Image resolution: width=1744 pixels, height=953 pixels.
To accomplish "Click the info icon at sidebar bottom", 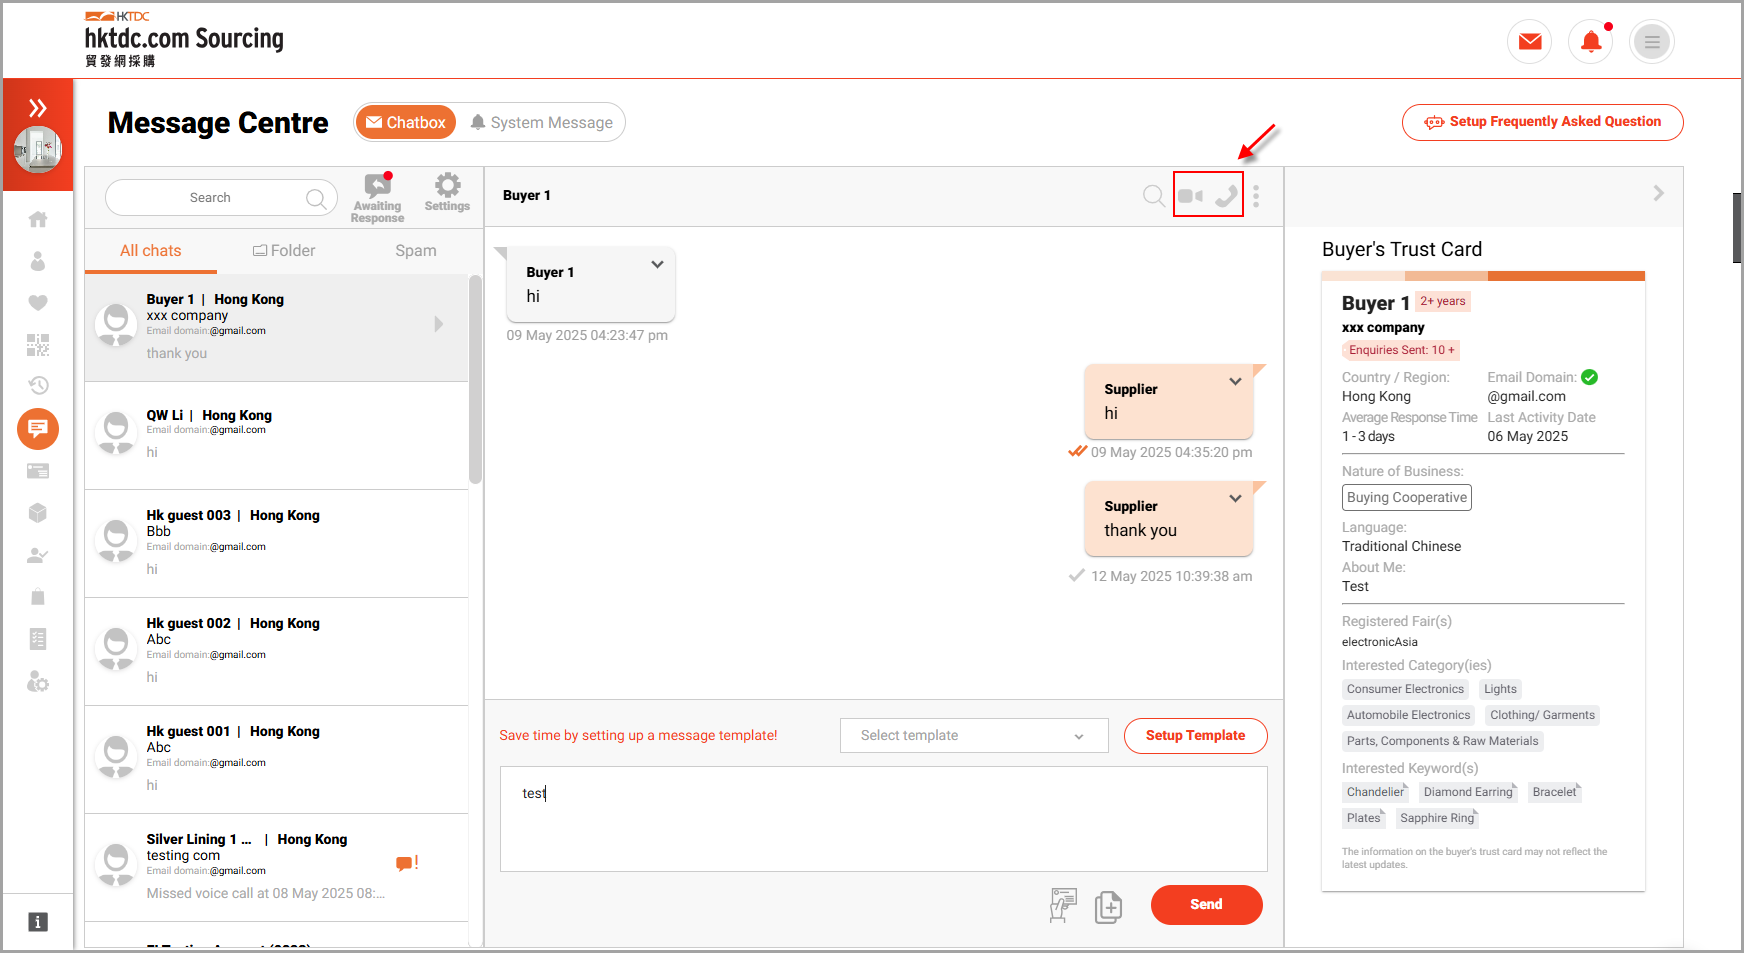I will pos(37,922).
